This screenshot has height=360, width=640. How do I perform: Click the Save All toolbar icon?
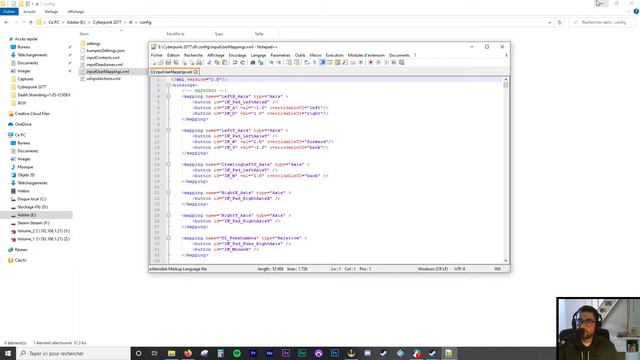pyautogui.click(x=176, y=62)
